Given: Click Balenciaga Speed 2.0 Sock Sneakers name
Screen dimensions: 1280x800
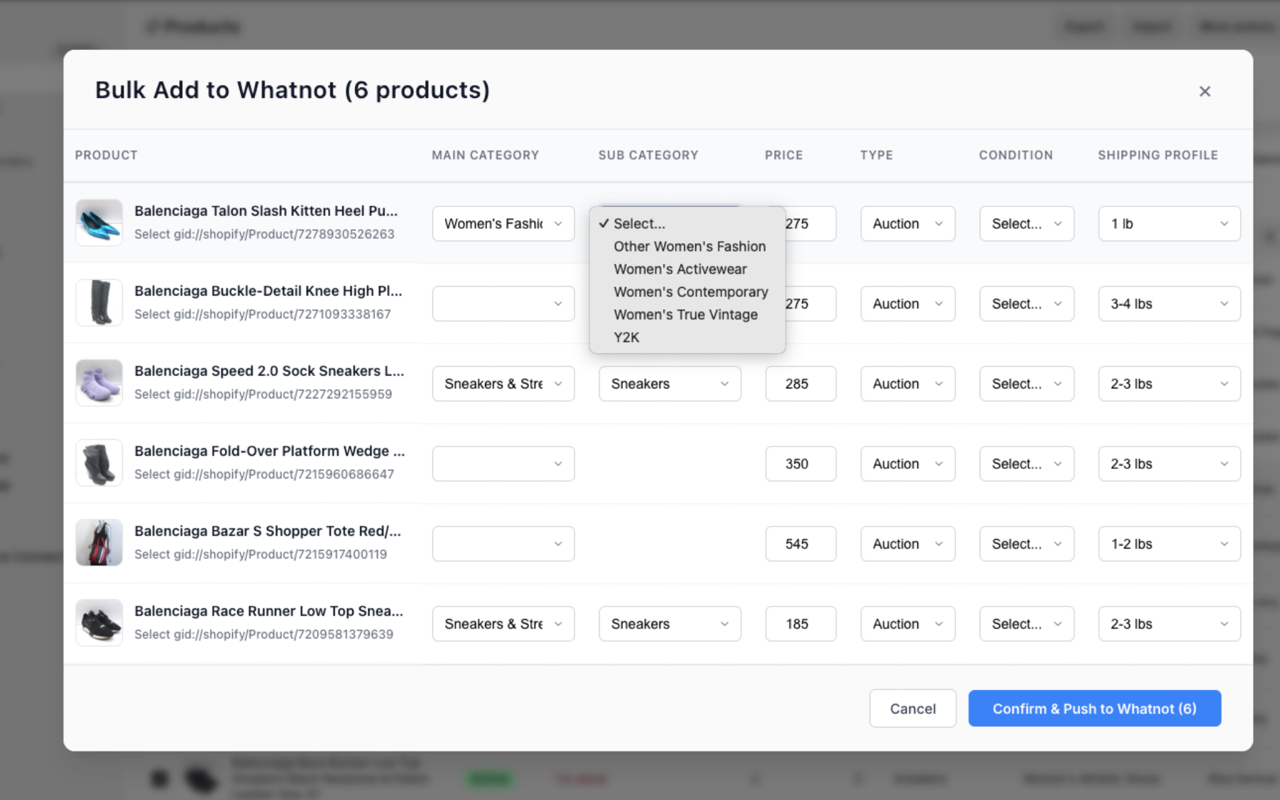Looking at the screenshot, I should (269, 371).
